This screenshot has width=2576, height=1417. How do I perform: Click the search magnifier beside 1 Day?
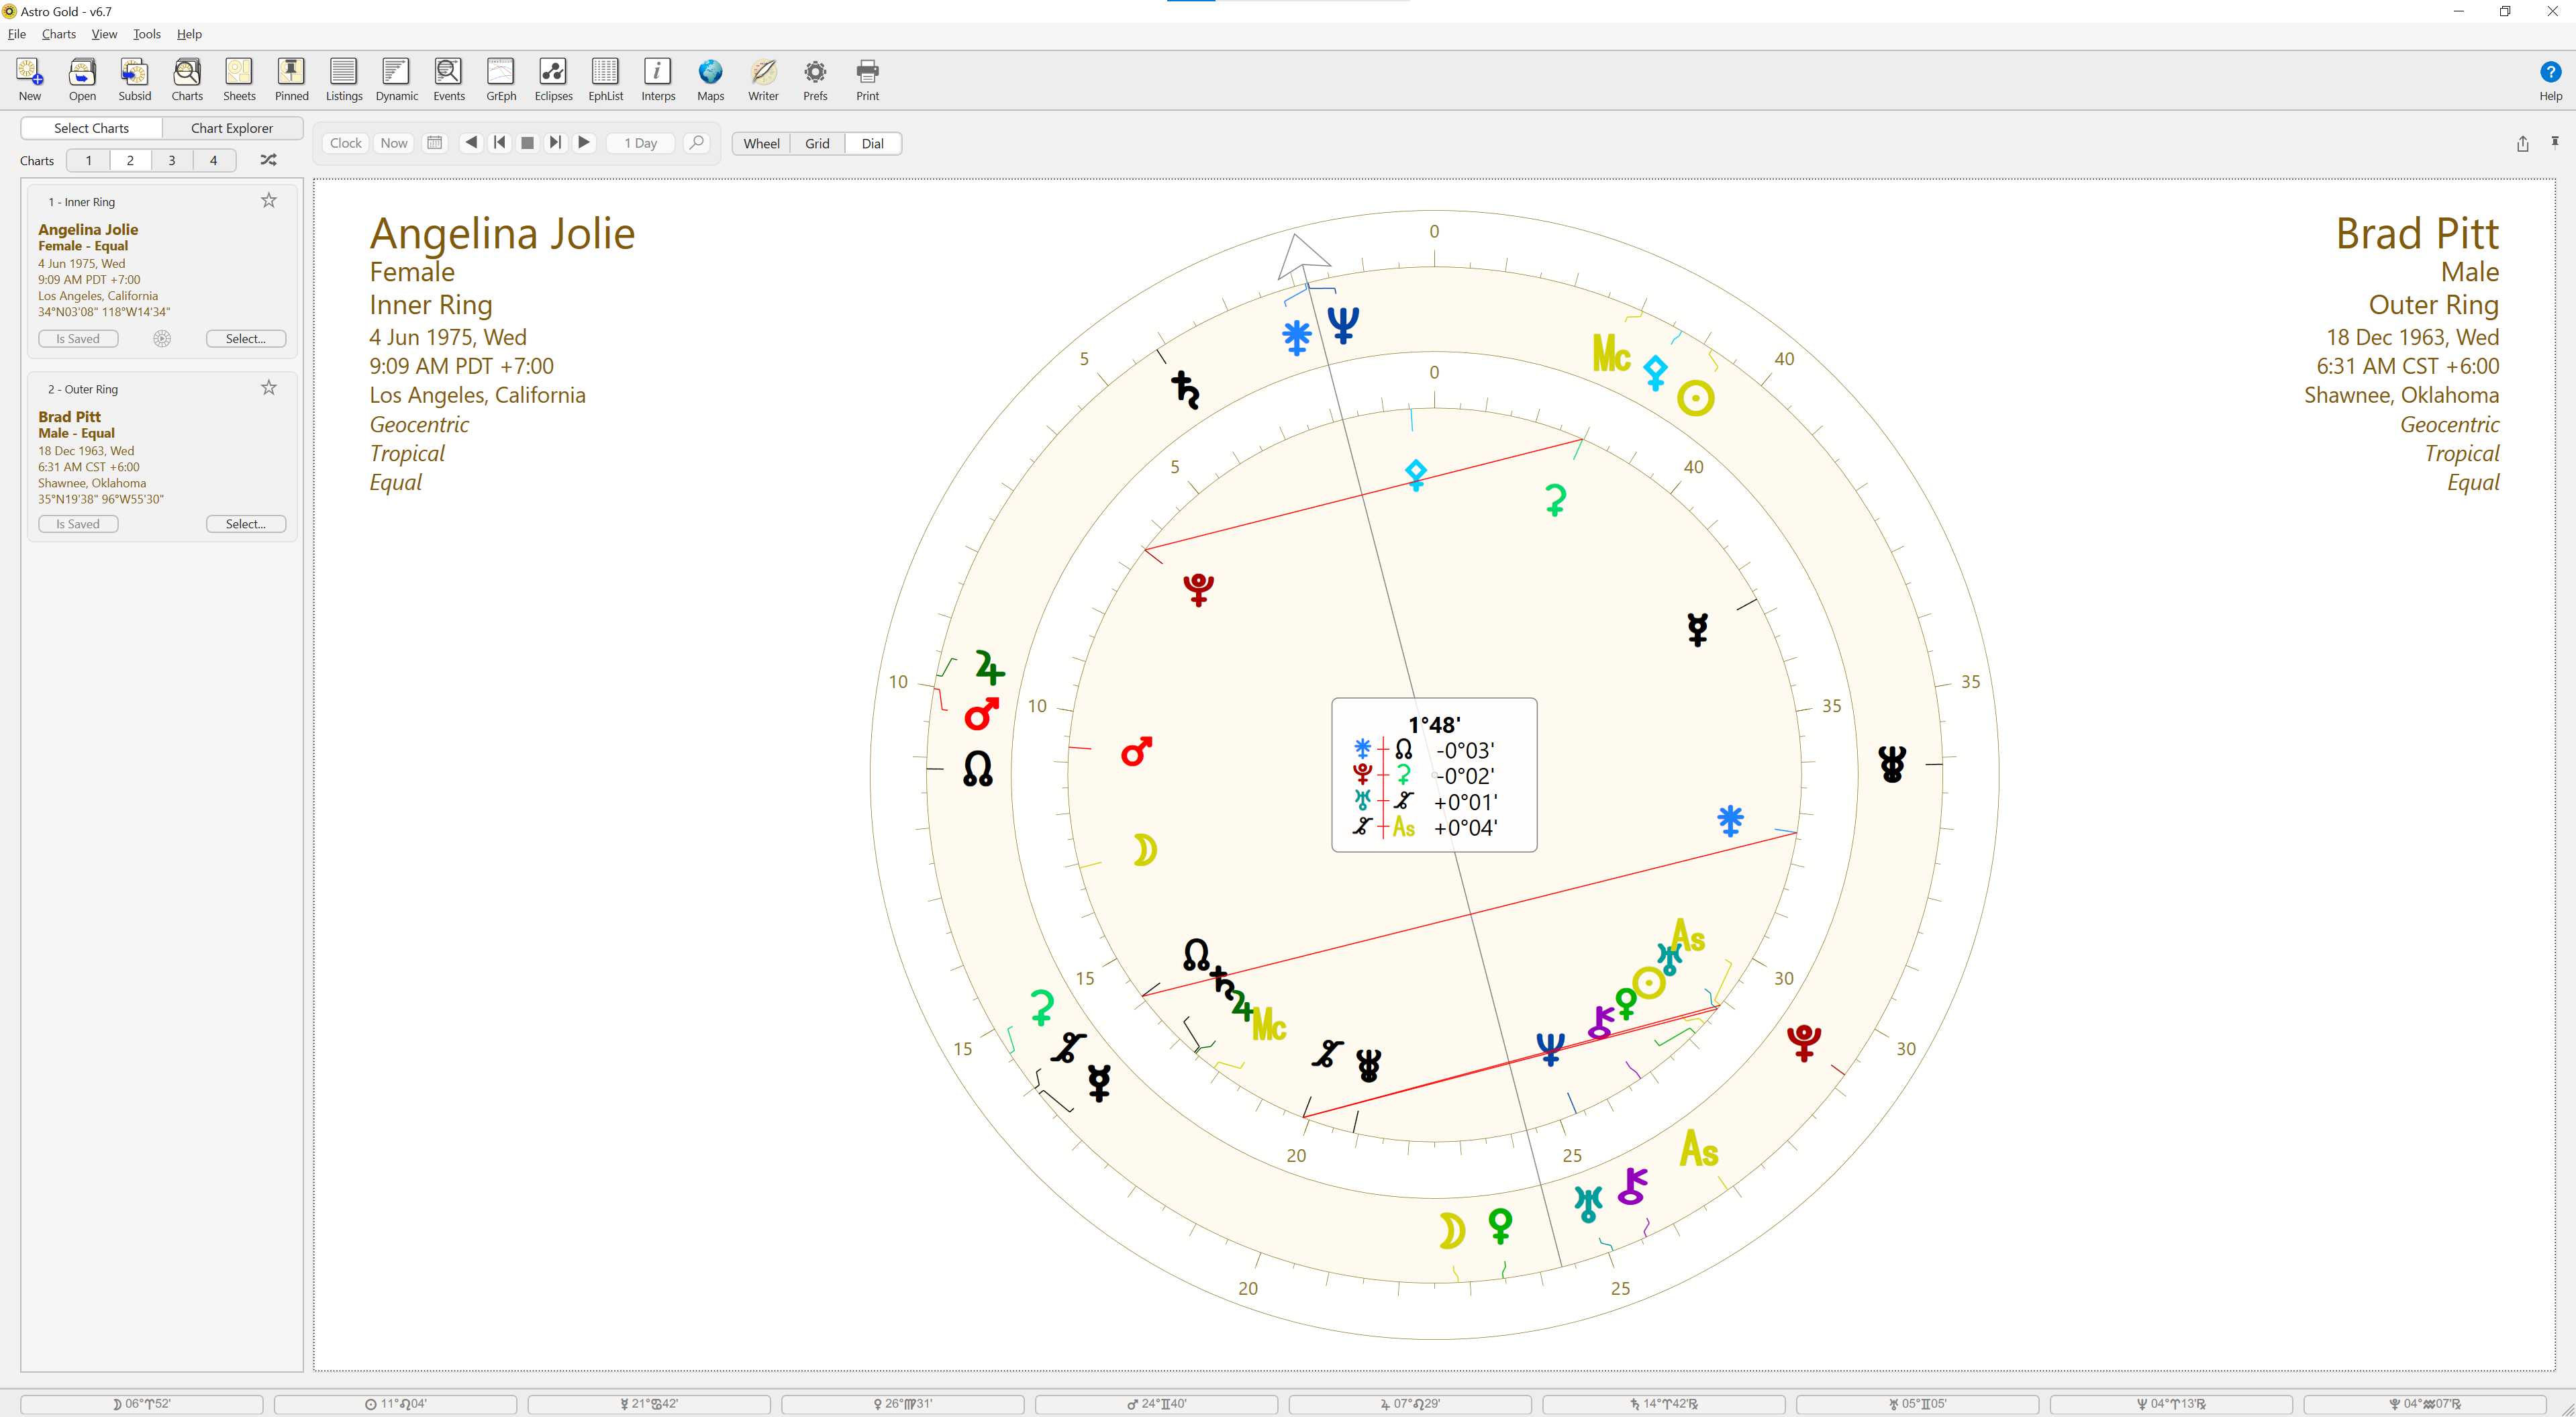tap(697, 143)
